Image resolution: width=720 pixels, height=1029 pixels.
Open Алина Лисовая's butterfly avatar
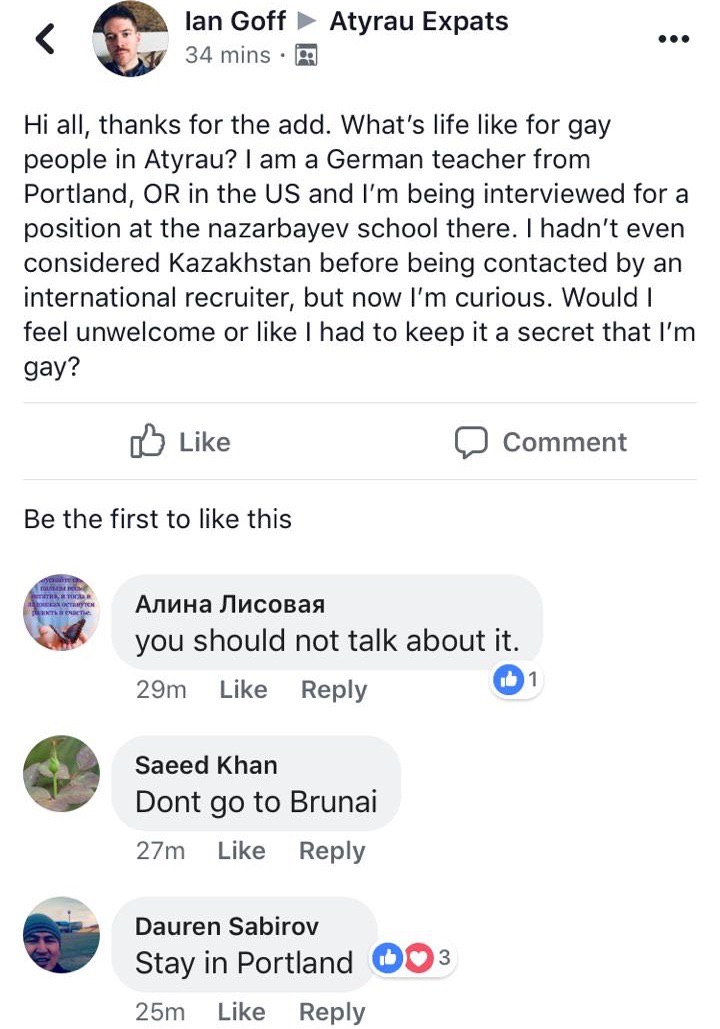click(61, 612)
